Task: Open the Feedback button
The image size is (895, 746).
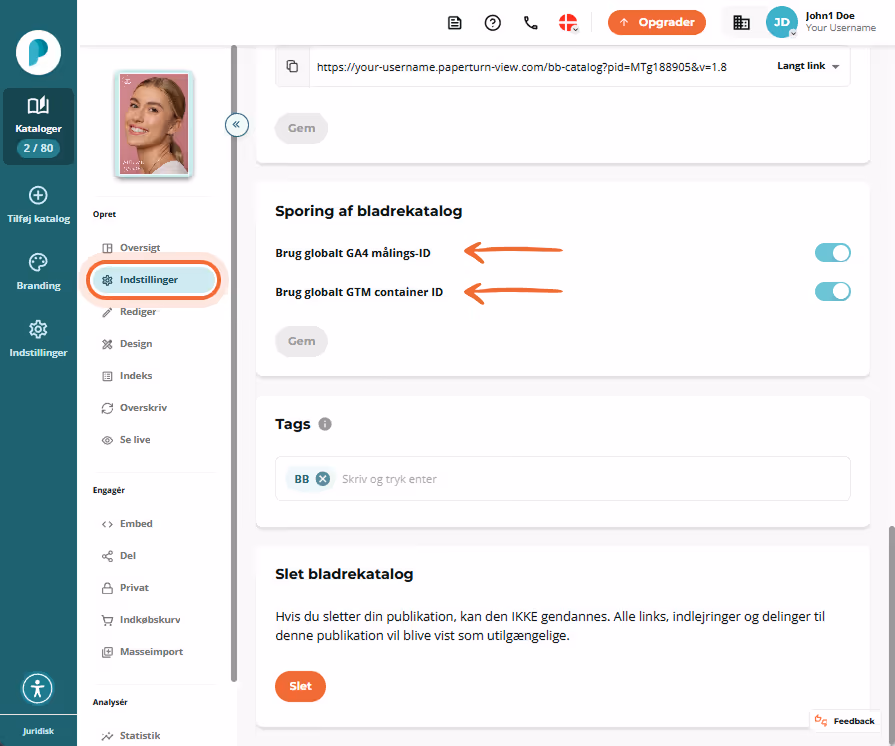Action: 845,721
